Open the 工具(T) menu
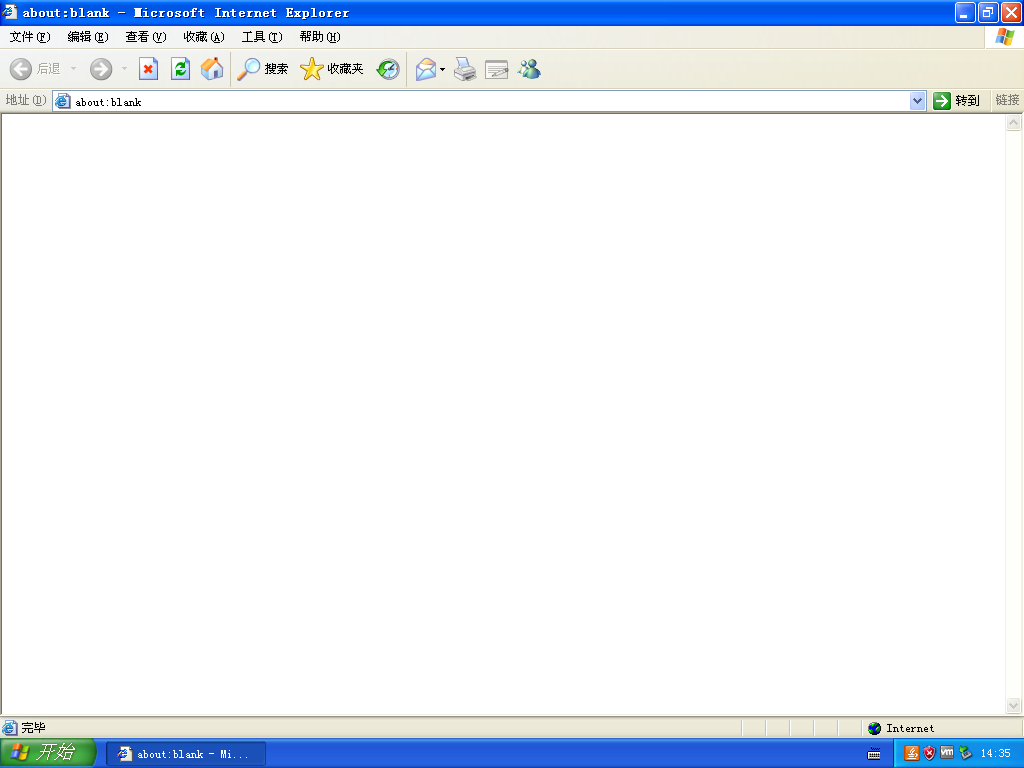The height and width of the screenshot is (768, 1024). [263, 37]
